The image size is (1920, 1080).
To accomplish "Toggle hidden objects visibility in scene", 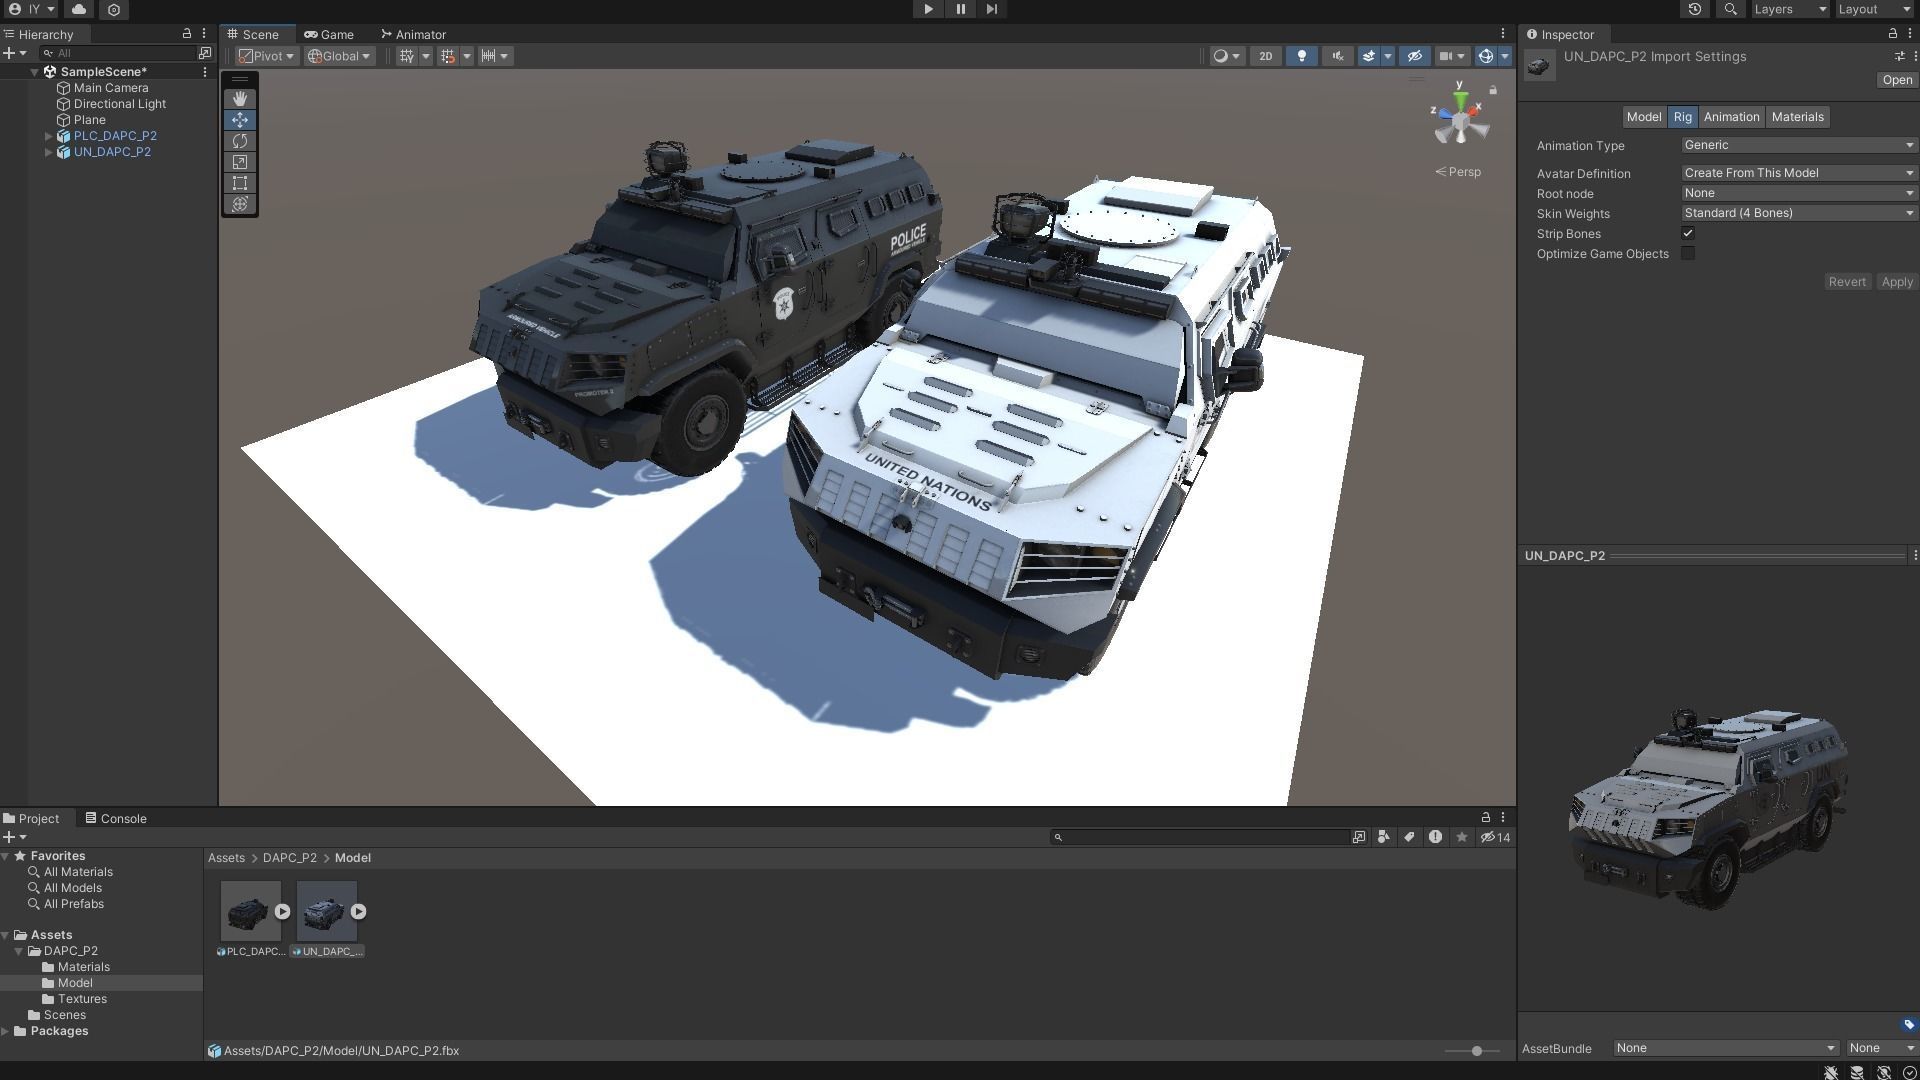I will 1414,56.
